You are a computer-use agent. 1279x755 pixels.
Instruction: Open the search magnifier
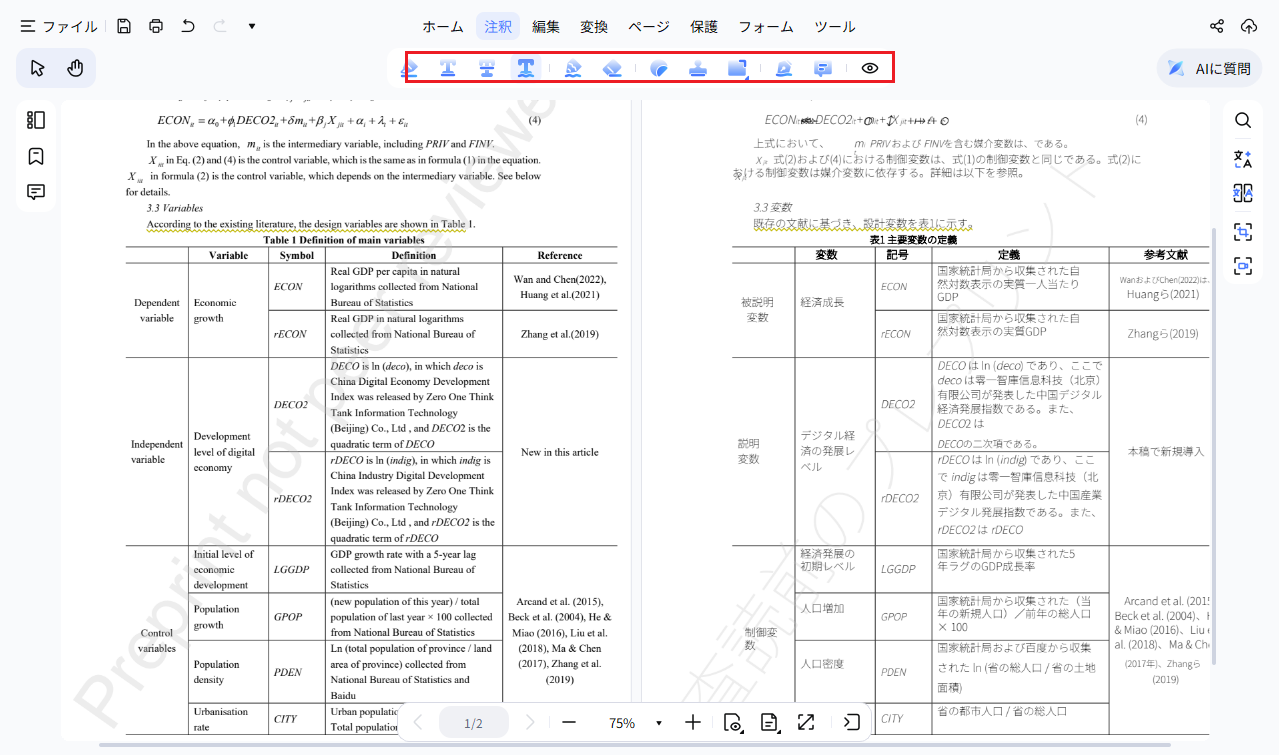1243,120
